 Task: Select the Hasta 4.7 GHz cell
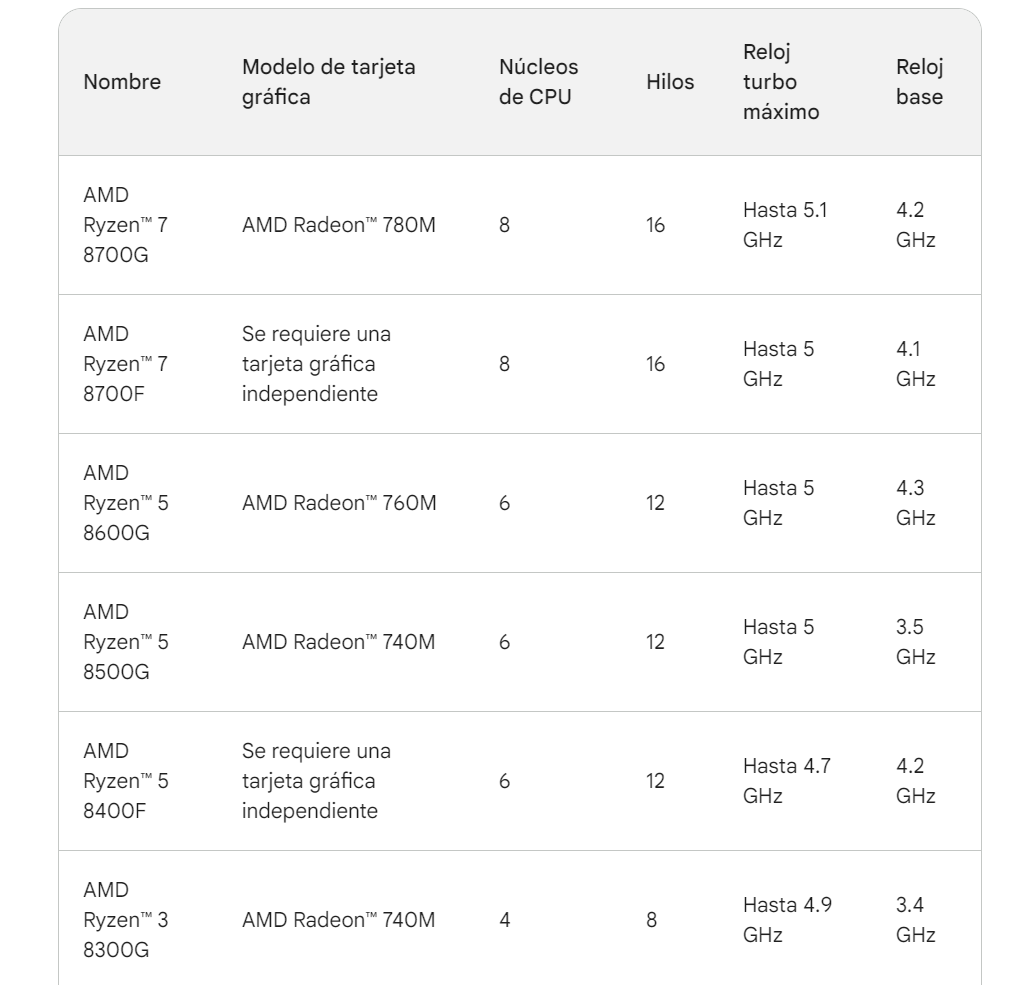point(787,781)
